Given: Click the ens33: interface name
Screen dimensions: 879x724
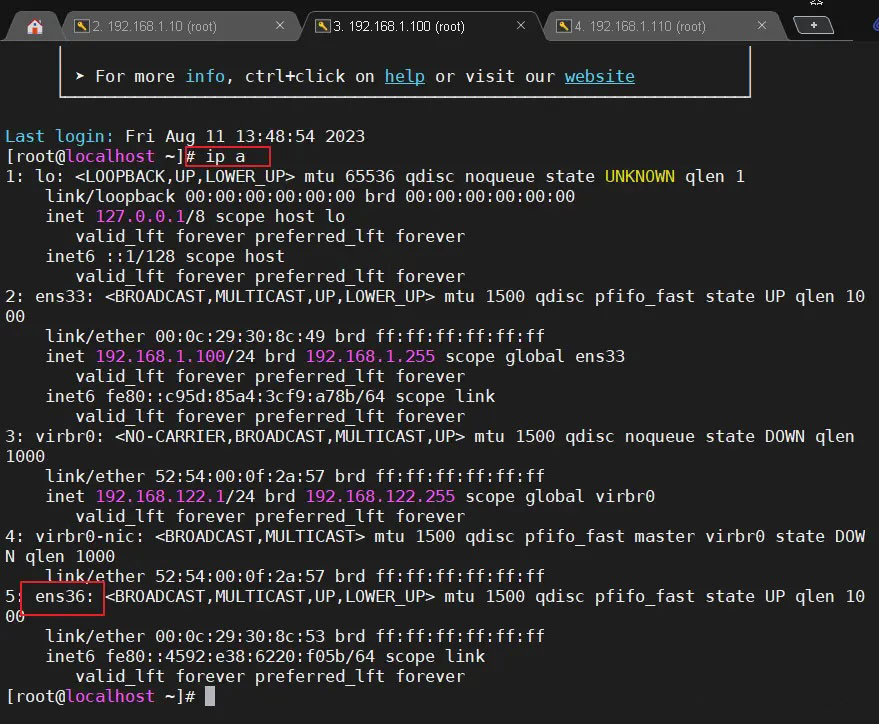Looking at the screenshot, I should 64,296.
